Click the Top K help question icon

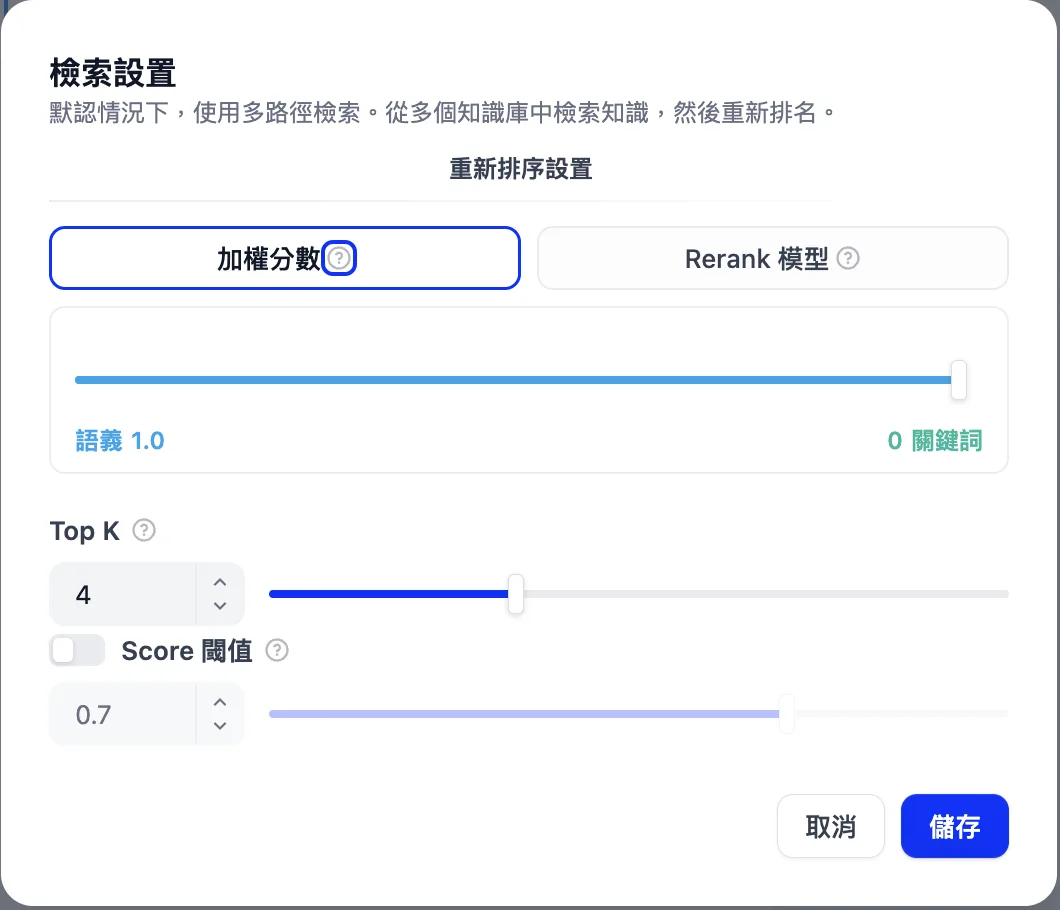pos(143,531)
